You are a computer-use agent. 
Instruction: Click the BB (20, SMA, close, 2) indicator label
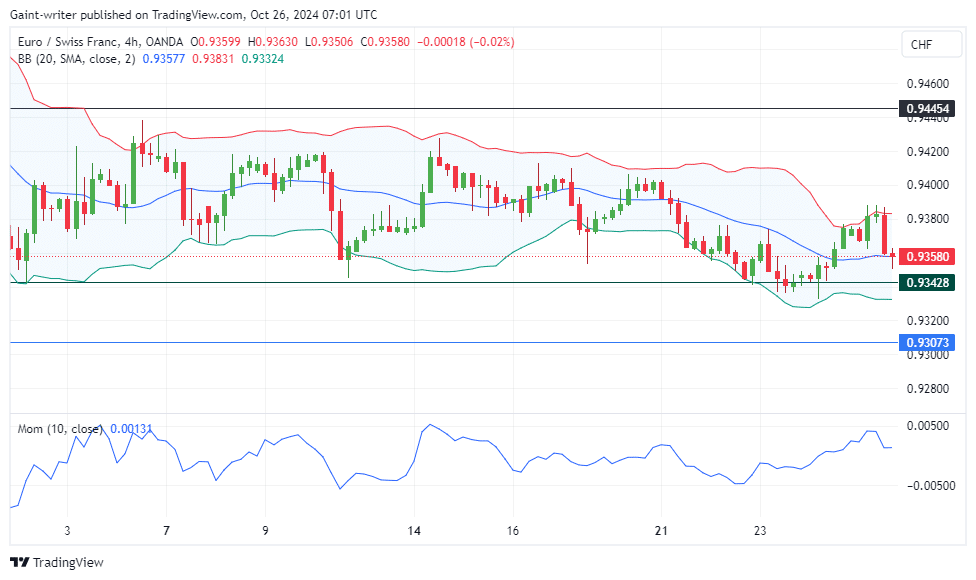pos(77,58)
